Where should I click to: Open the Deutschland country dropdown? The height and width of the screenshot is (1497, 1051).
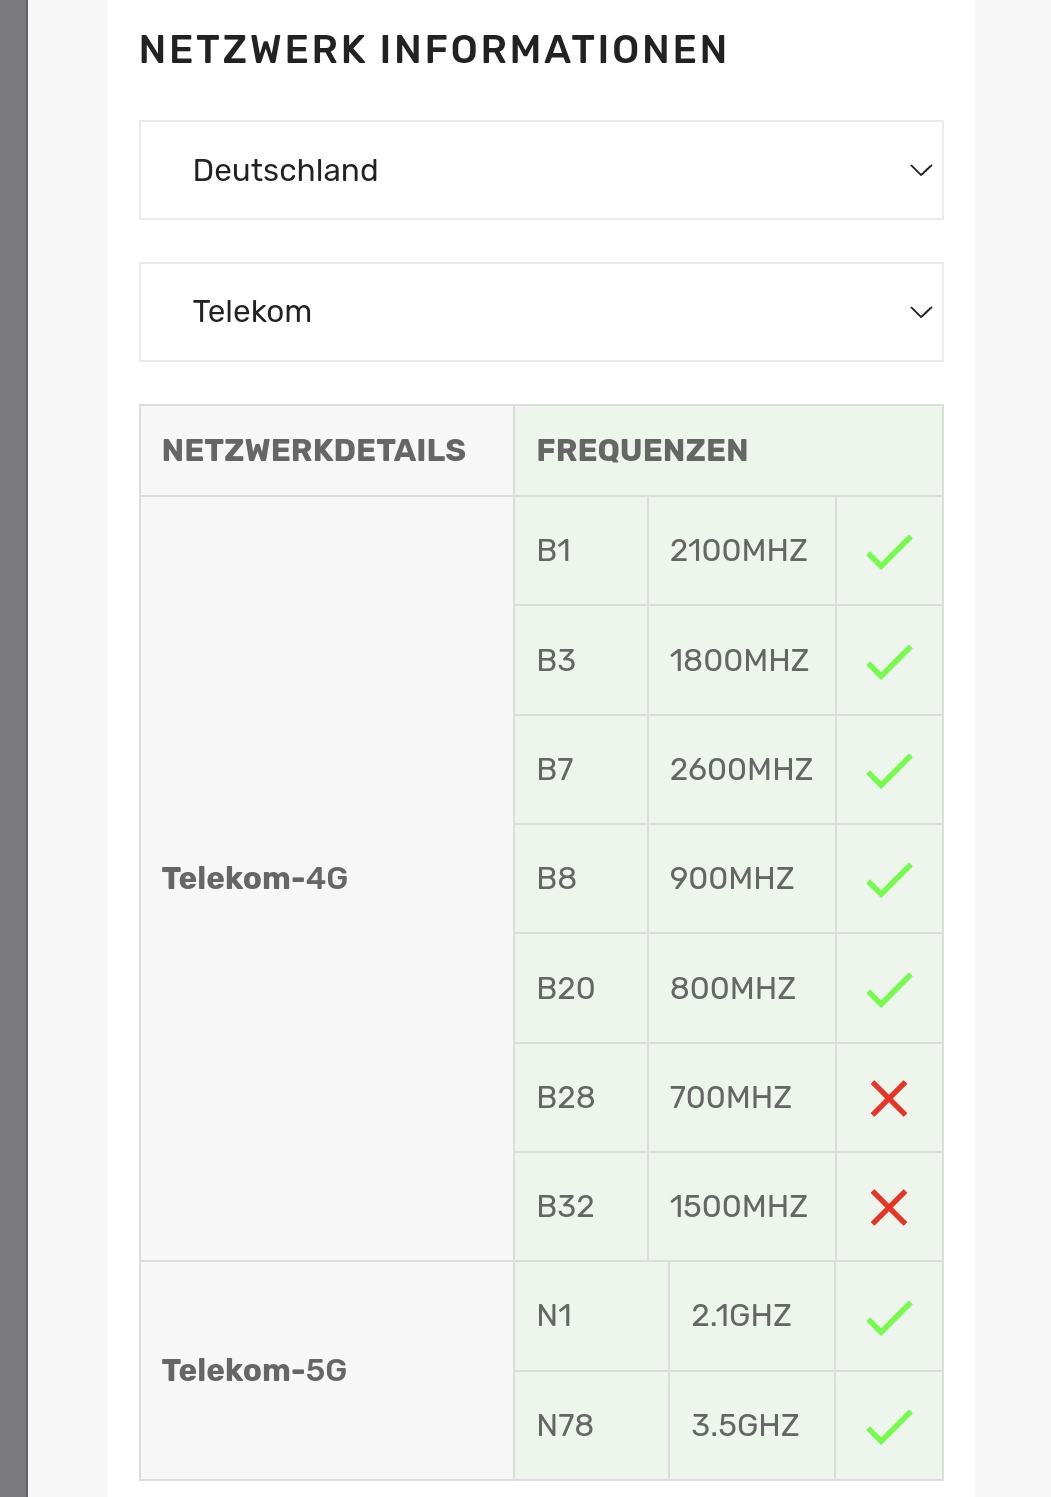pyautogui.click(x=541, y=170)
